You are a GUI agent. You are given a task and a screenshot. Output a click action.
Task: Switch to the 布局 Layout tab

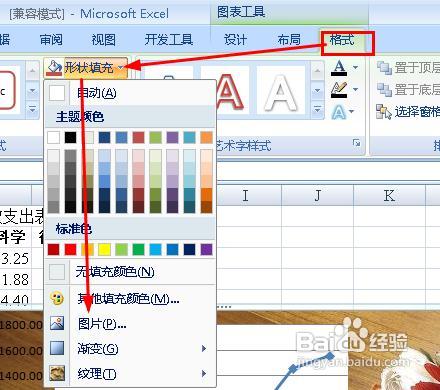[289, 40]
